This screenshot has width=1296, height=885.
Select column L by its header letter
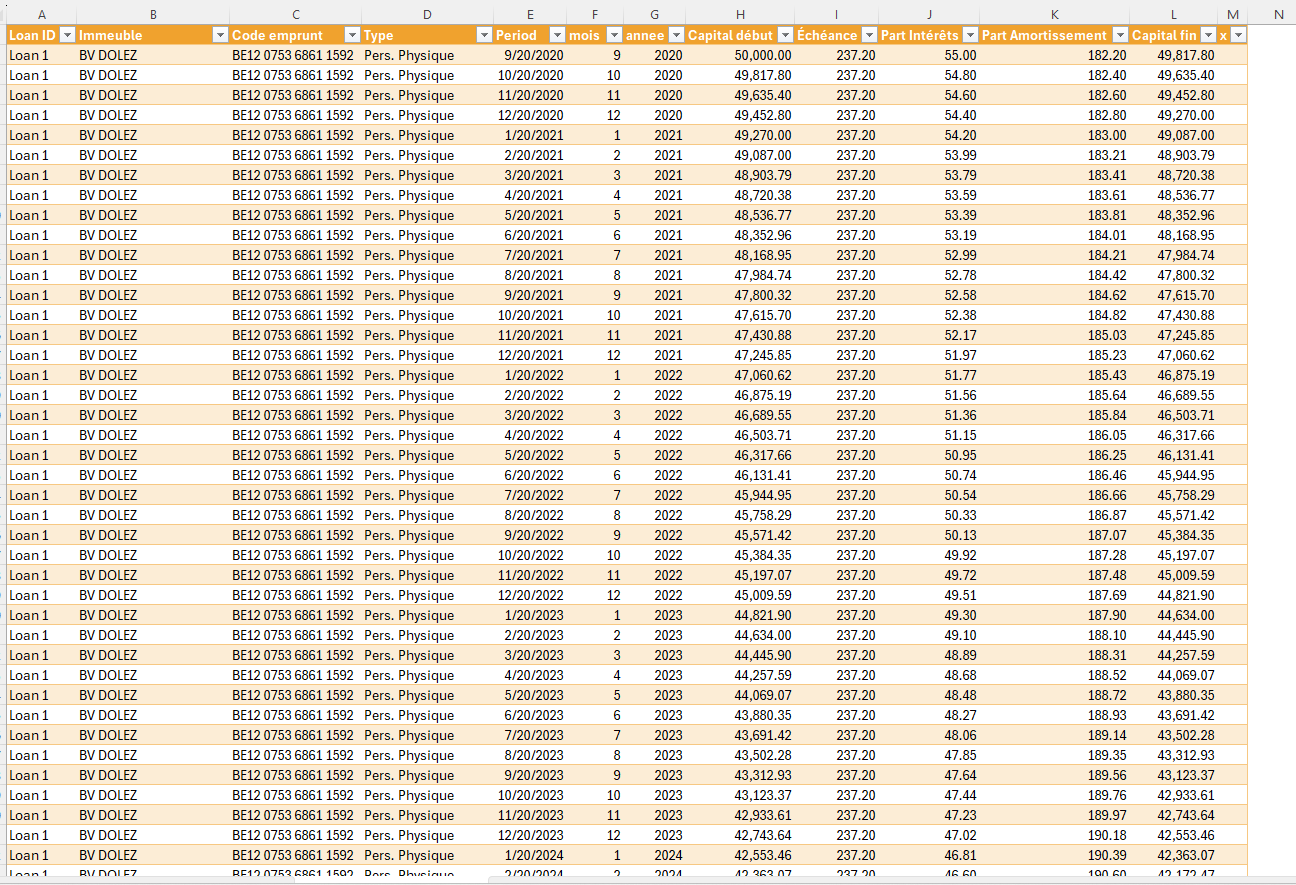coord(1174,14)
